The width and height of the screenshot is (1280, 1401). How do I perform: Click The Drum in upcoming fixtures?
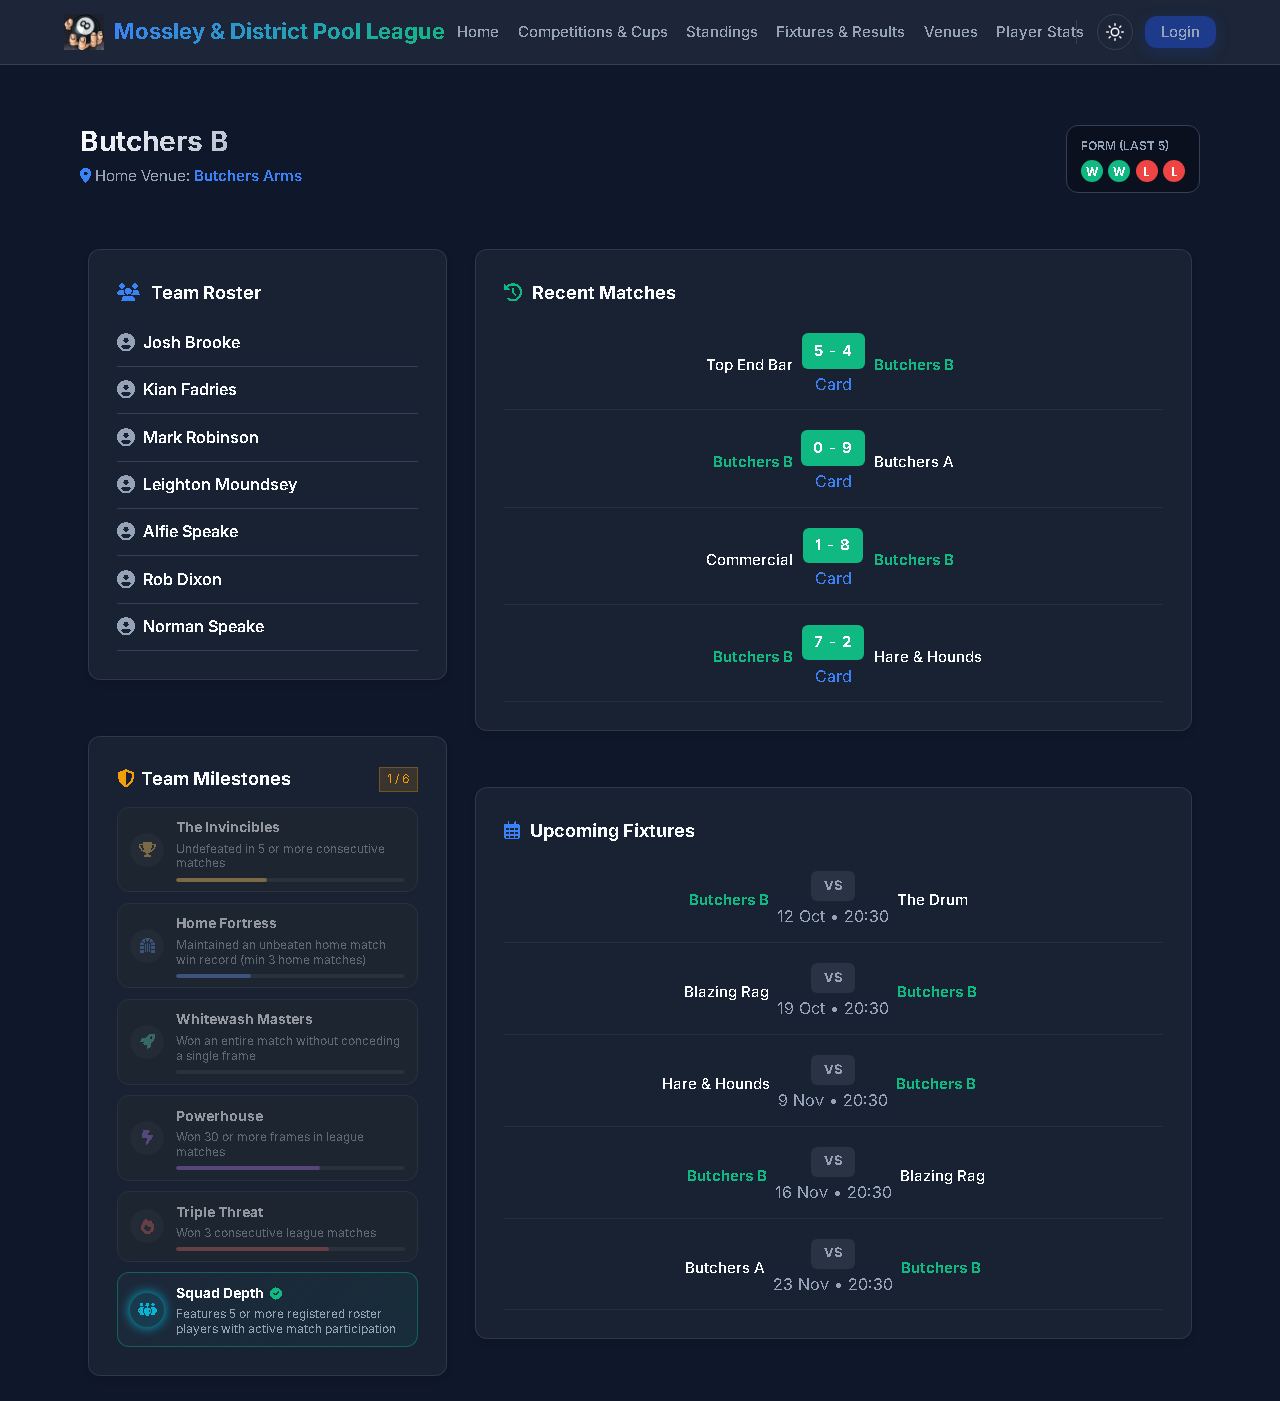[933, 900]
